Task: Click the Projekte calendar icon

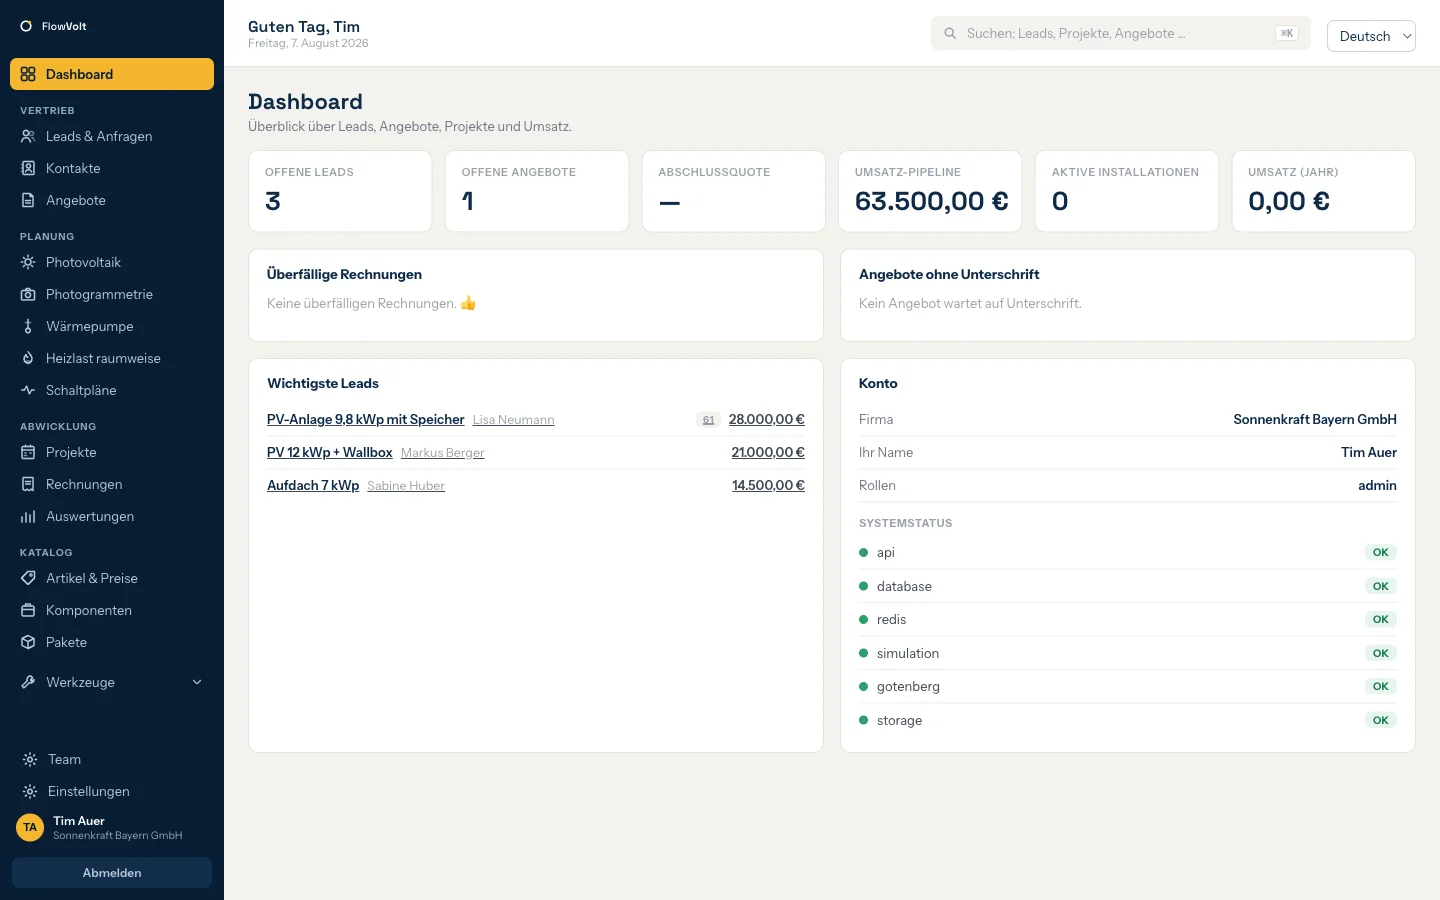Action: (x=28, y=452)
